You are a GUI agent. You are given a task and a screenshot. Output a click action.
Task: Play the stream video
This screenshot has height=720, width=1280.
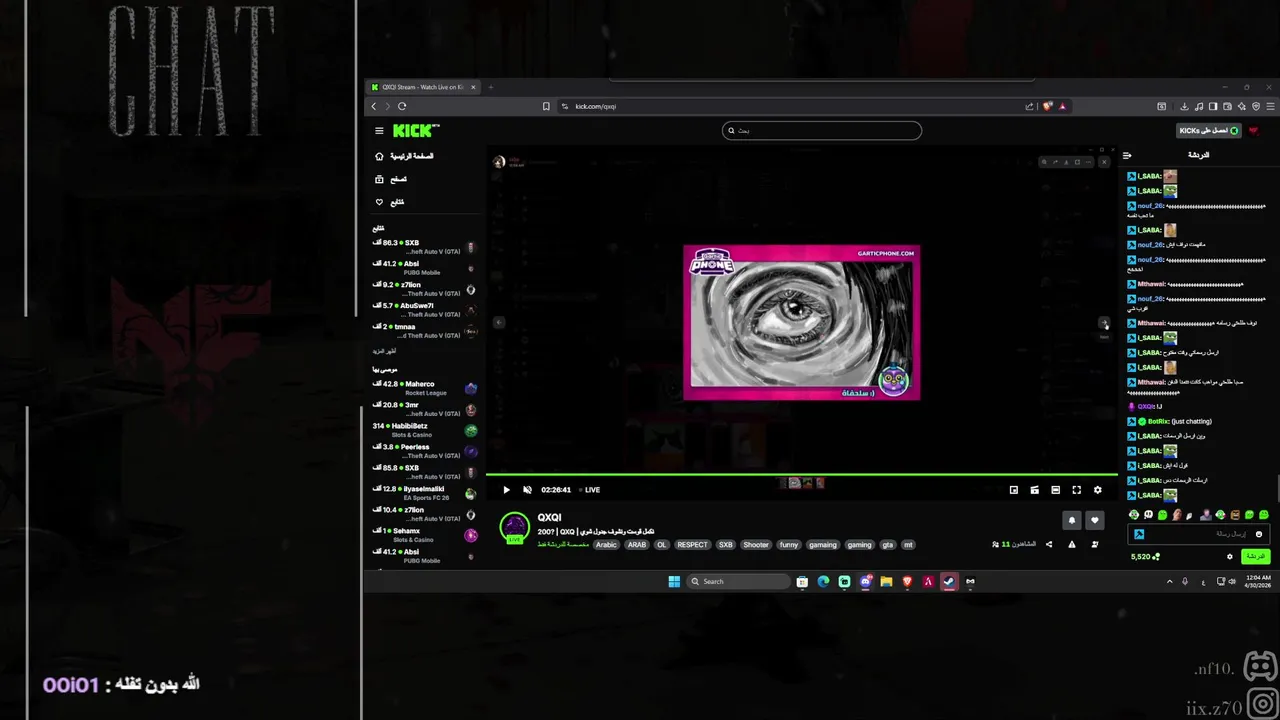click(506, 490)
